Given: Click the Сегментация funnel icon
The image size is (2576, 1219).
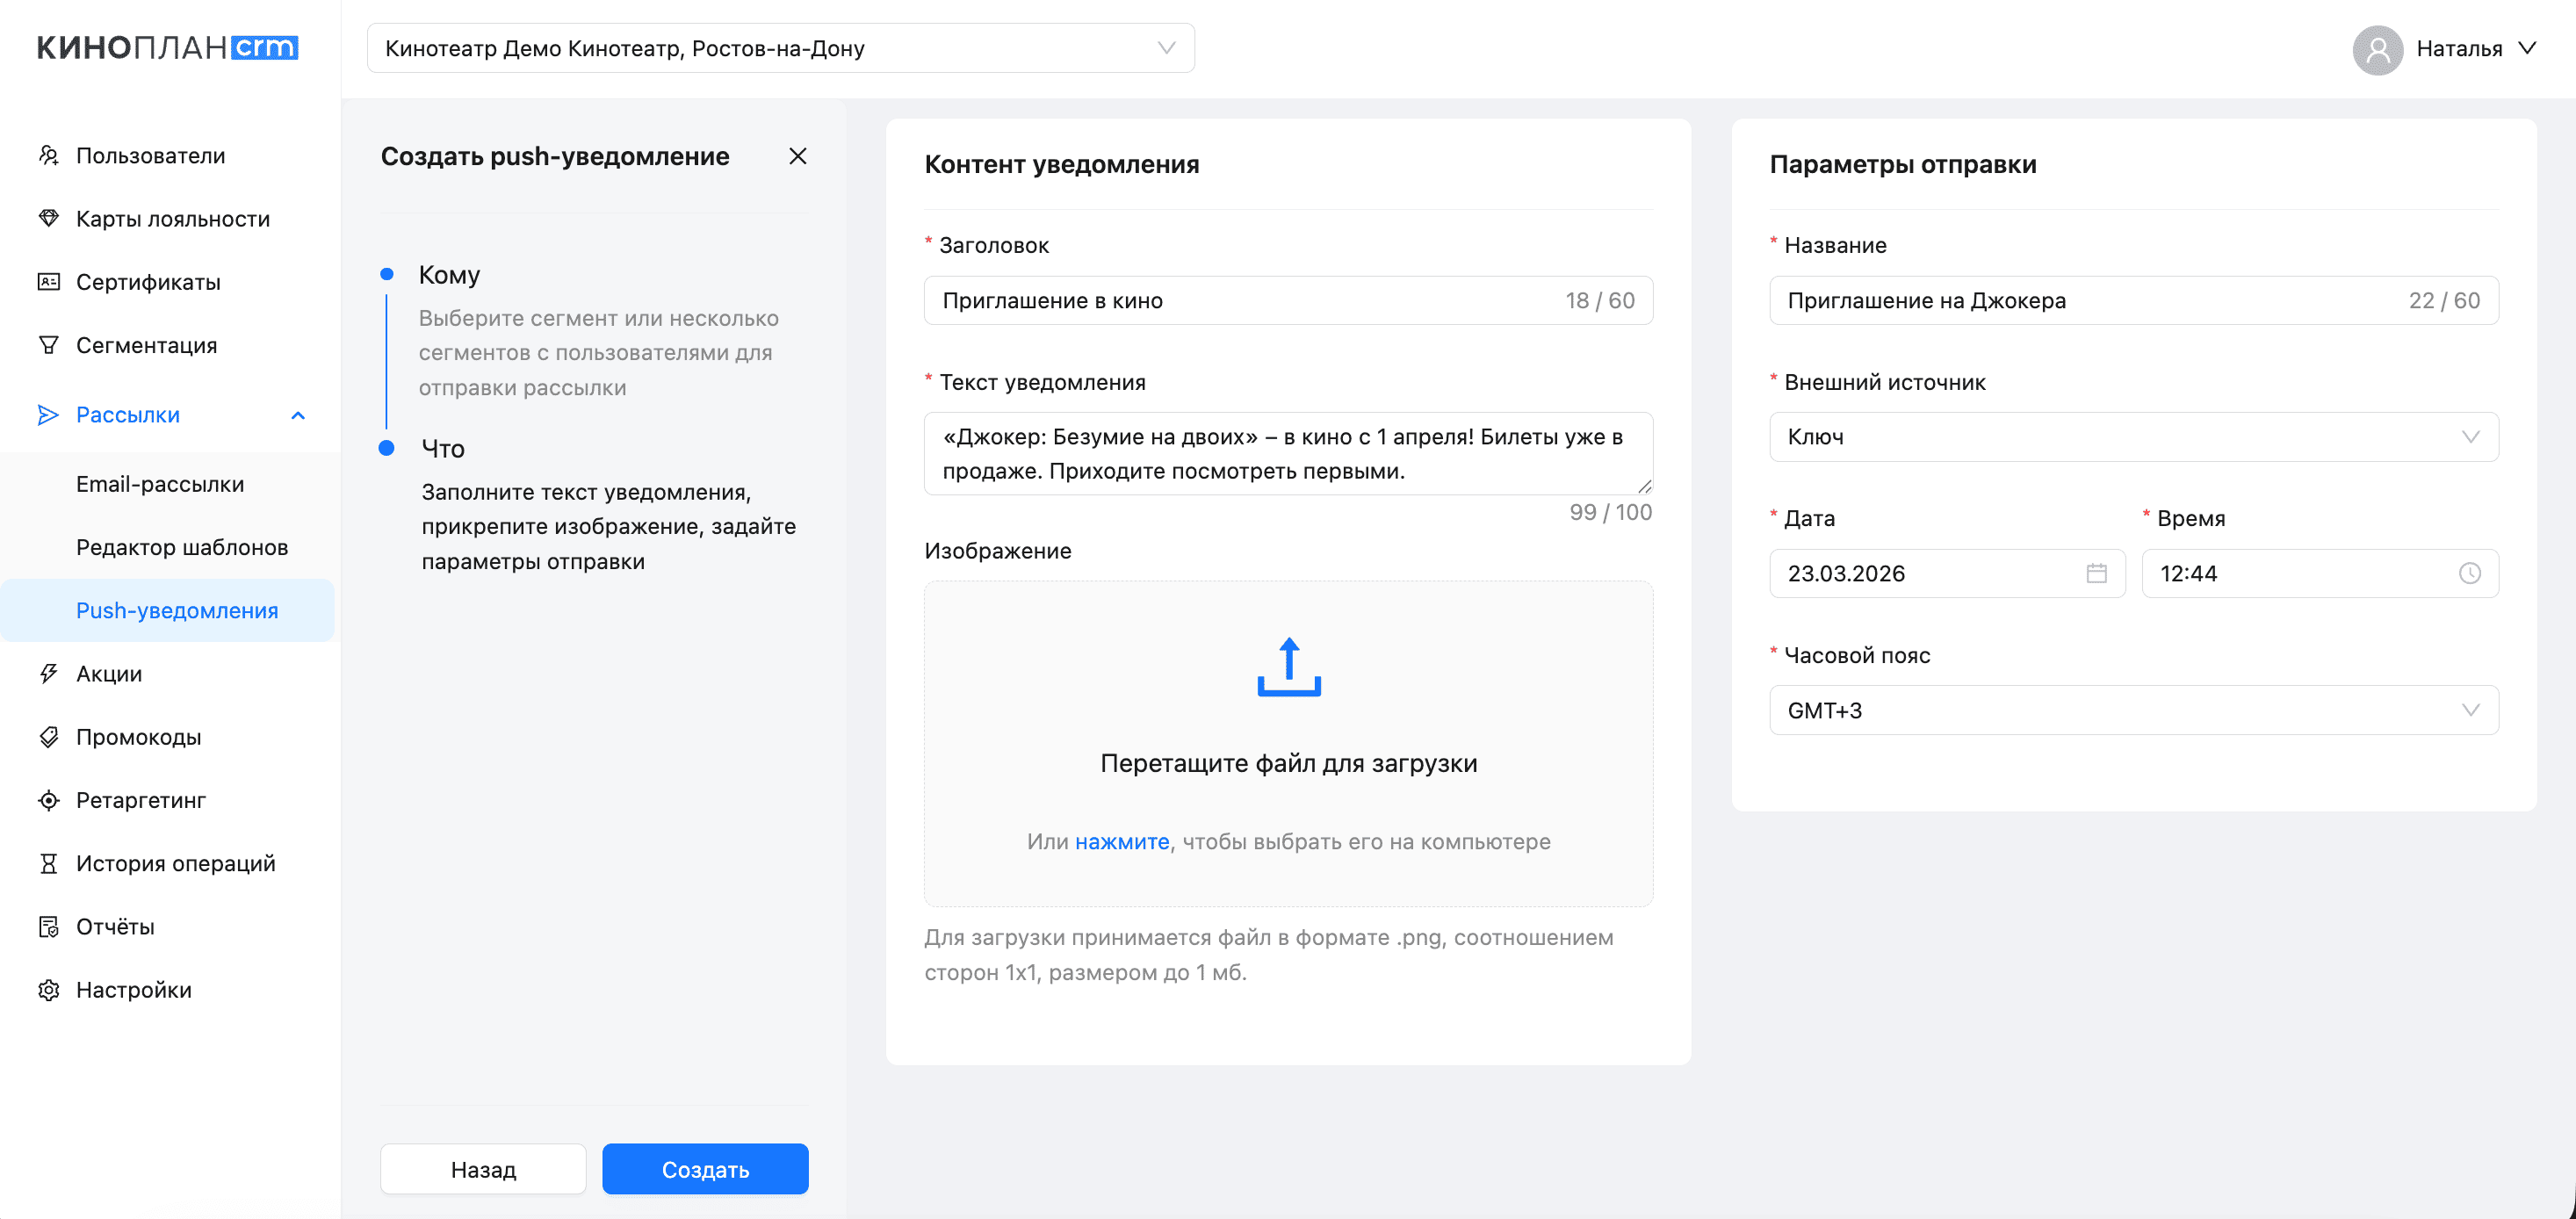Looking at the screenshot, I should [48, 345].
